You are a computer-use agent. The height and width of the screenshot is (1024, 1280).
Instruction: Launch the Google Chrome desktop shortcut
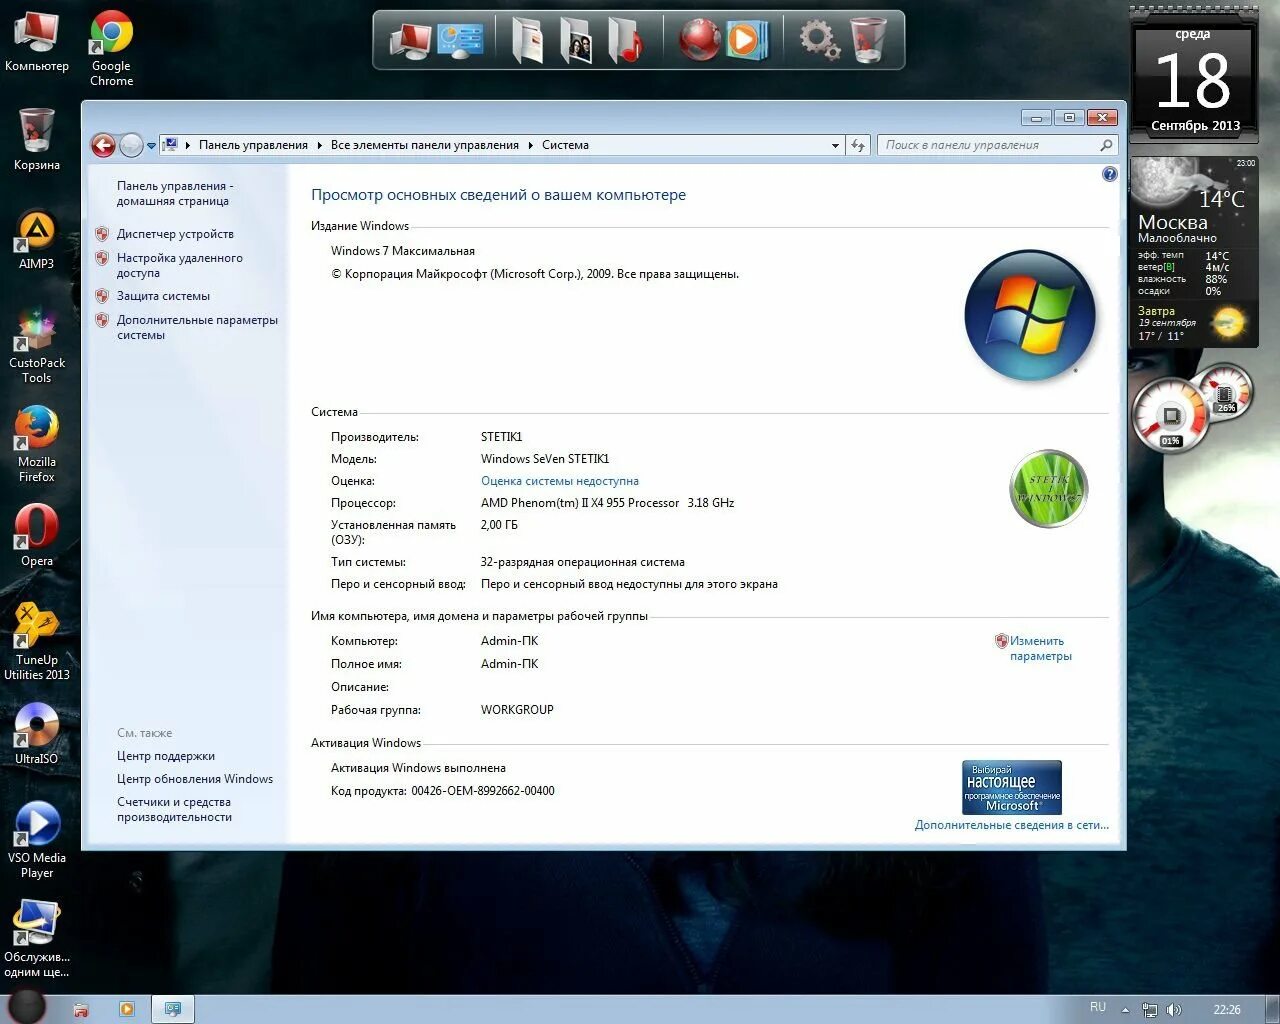pyautogui.click(x=111, y=48)
